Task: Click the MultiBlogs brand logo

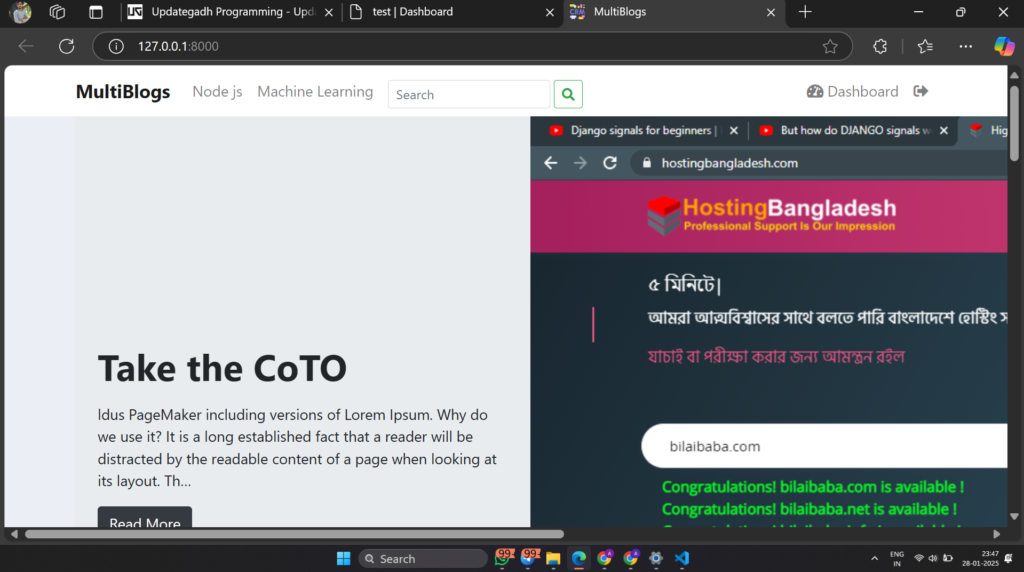Action: coord(123,91)
